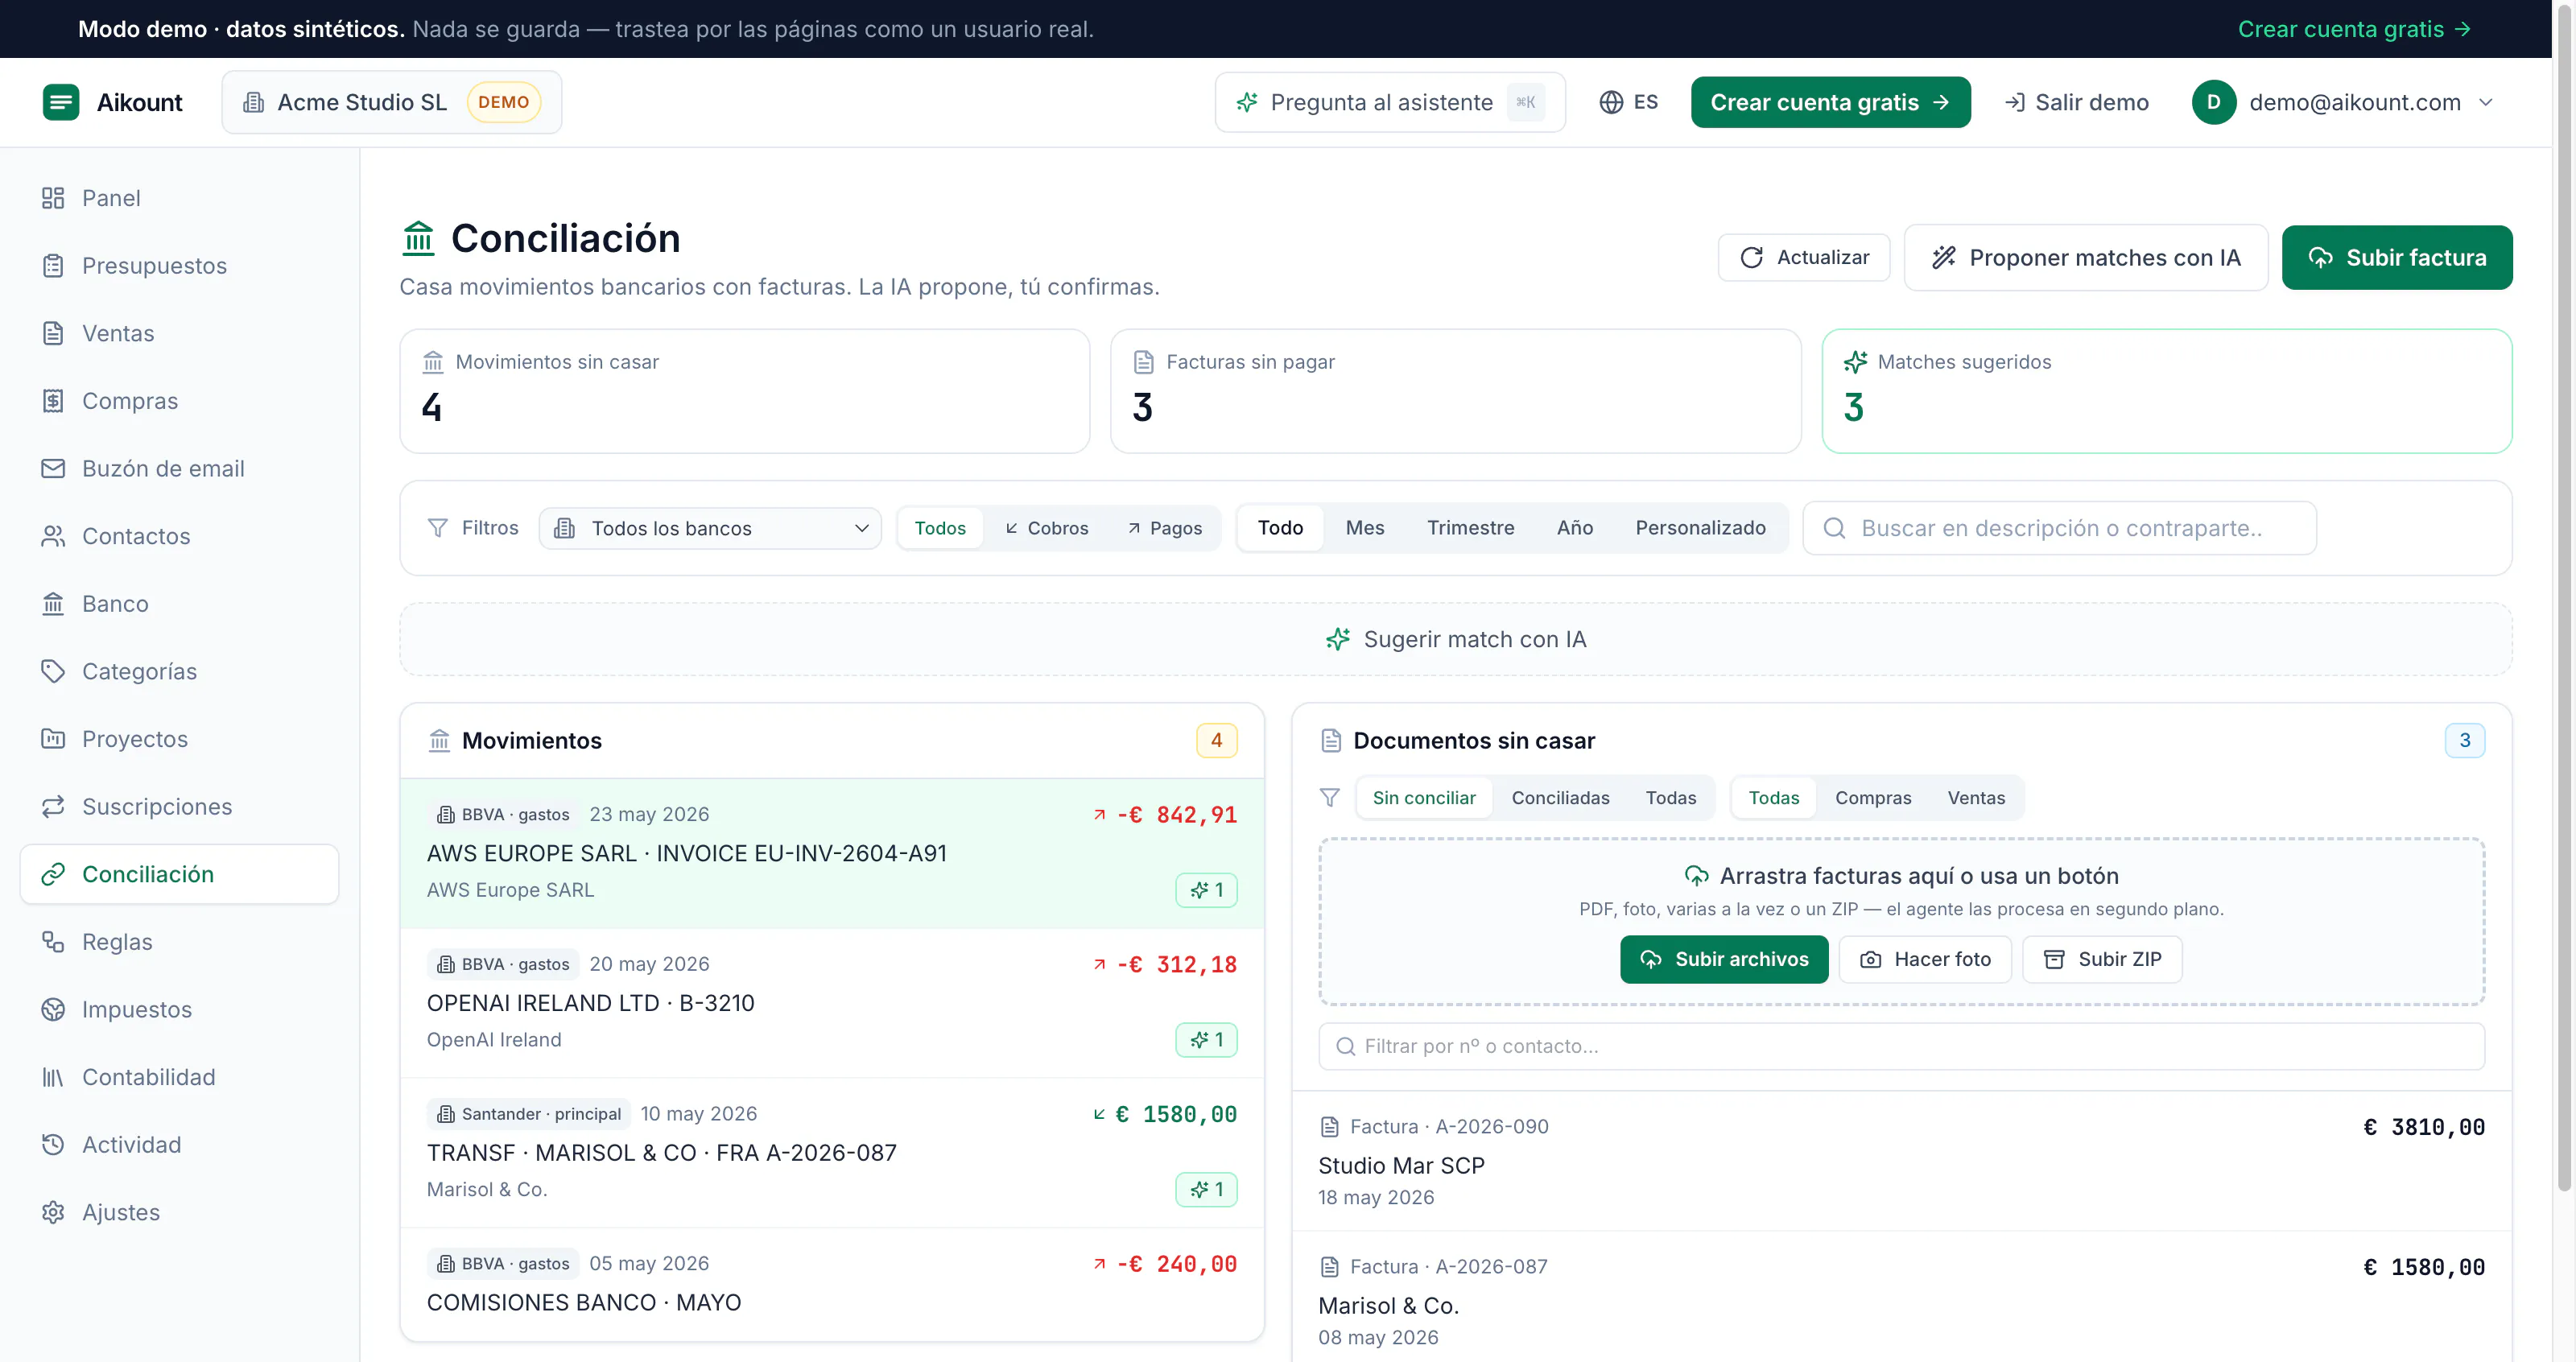Open the Acme Studio SL company switcher

point(392,102)
